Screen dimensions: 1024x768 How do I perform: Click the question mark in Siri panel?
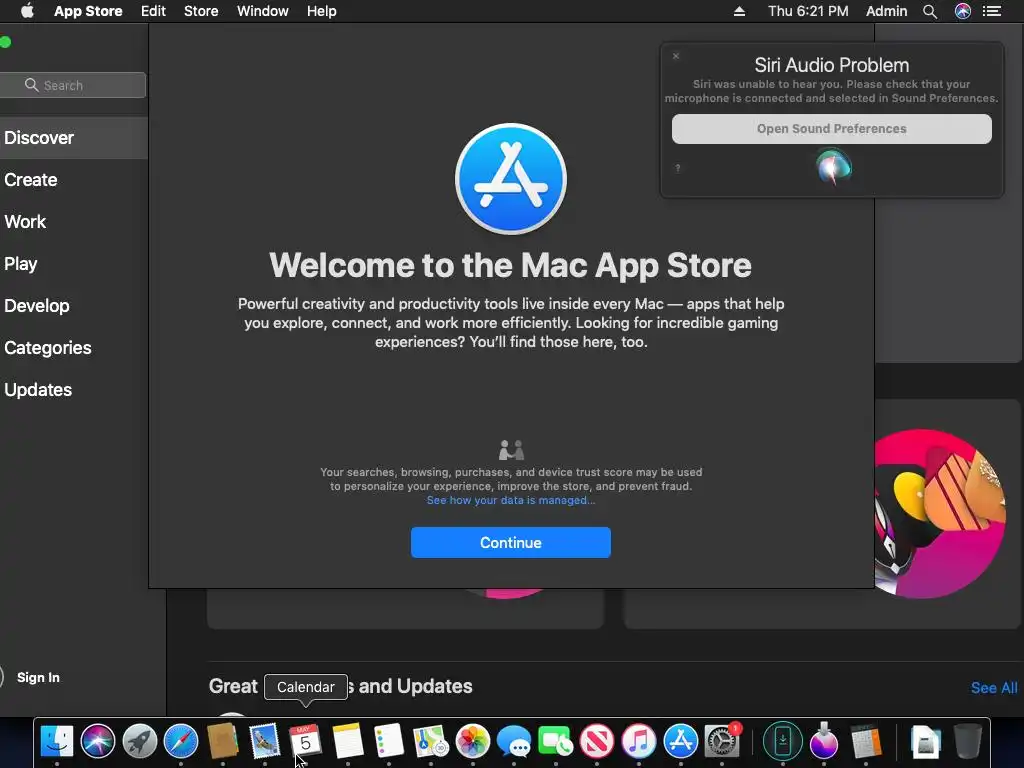tap(678, 168)
